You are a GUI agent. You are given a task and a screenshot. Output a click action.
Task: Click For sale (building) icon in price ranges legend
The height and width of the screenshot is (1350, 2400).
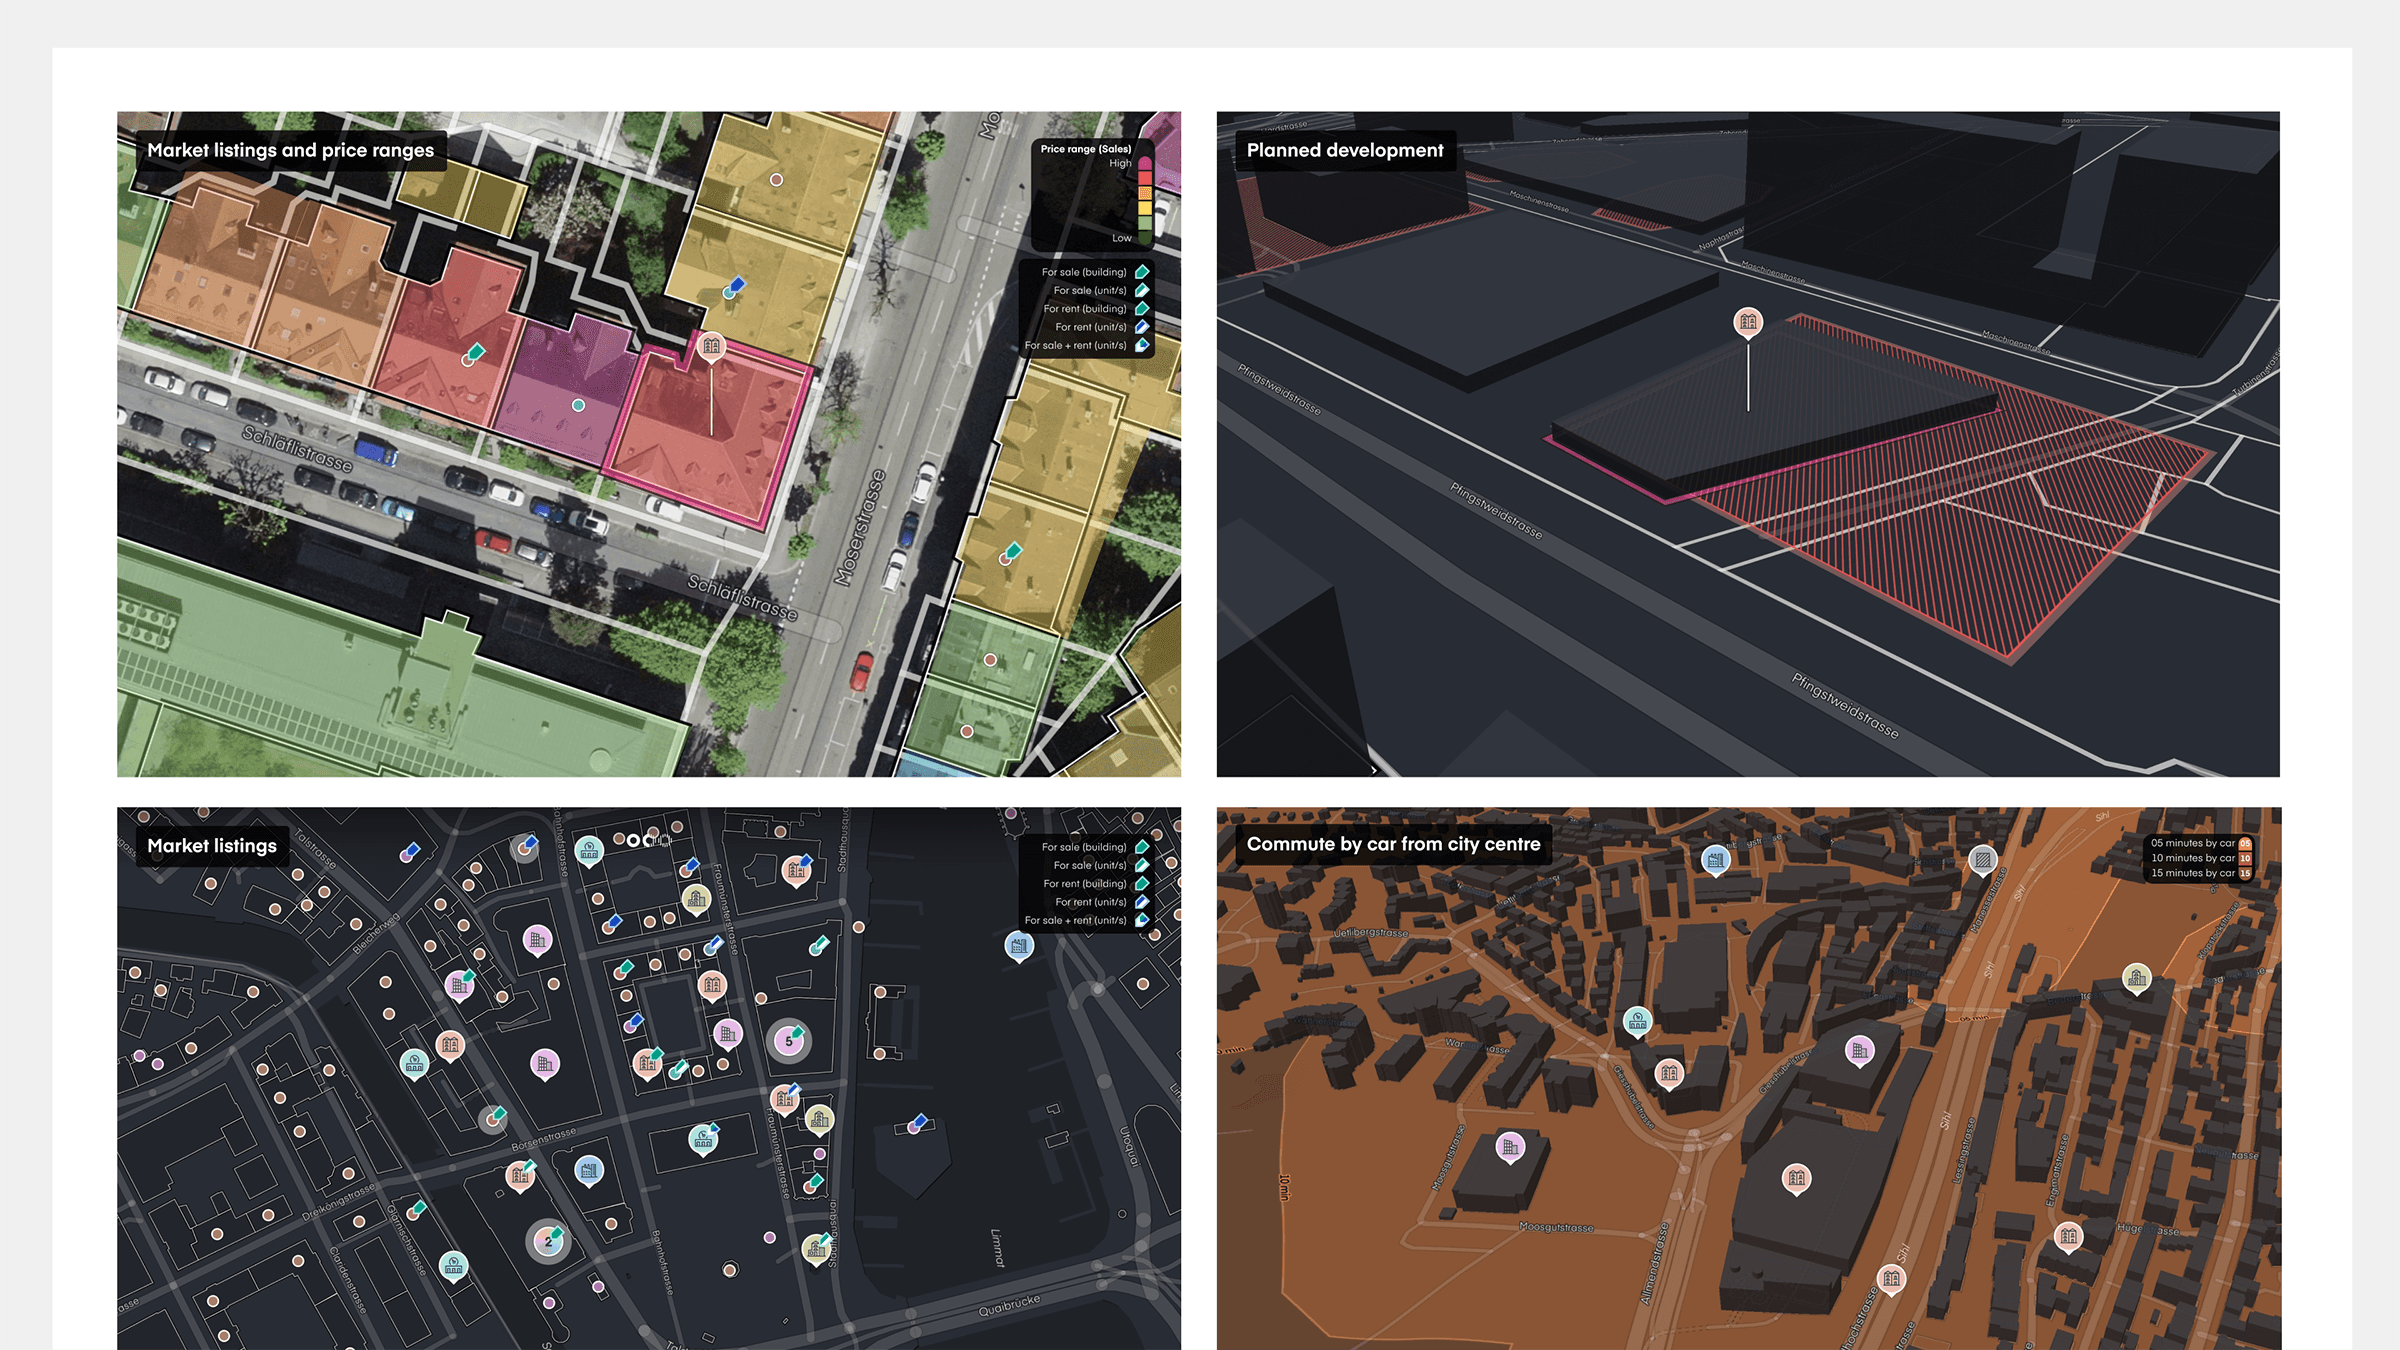coord(1142,272)
